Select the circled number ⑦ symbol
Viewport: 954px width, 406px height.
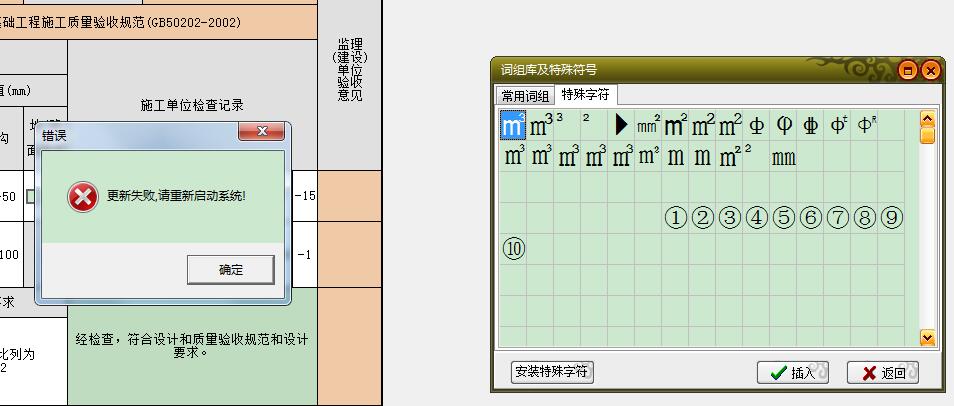coord(838,217)
